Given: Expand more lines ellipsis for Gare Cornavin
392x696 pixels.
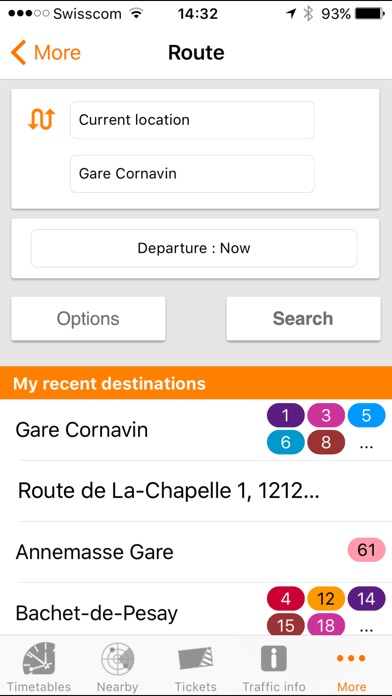Looking at the screenshot, I should pos(366,443).
